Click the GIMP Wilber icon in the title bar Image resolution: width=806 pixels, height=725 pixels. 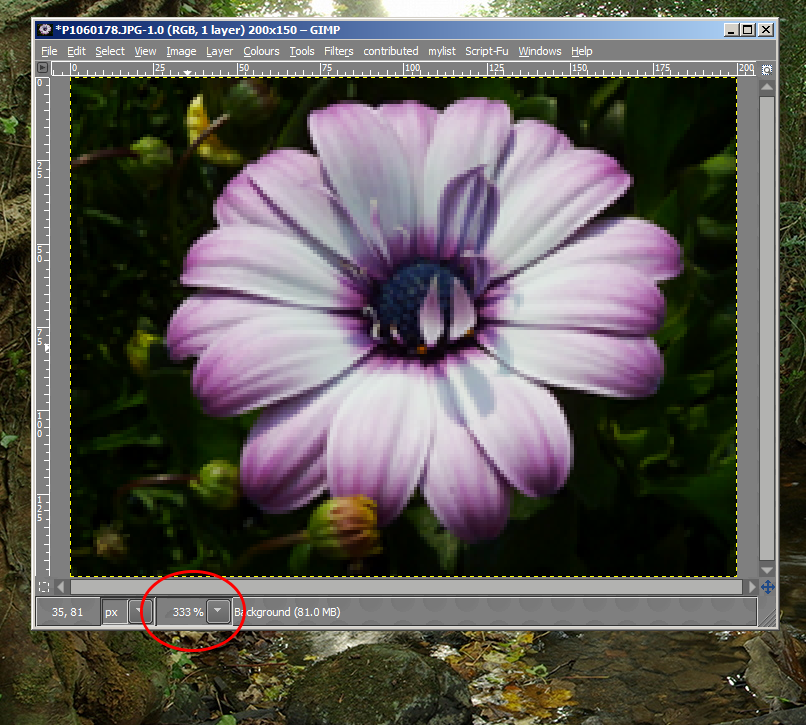45,30
